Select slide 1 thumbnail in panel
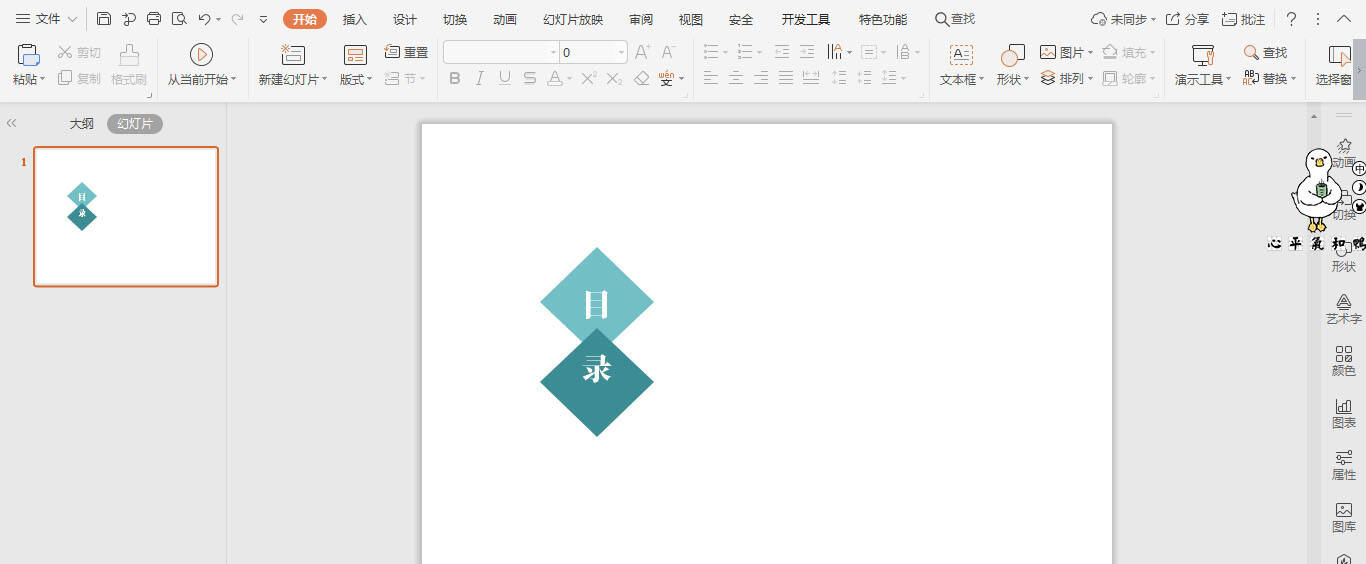The height and width of the screenshot is (564, 1366). (x=126, y=216)
